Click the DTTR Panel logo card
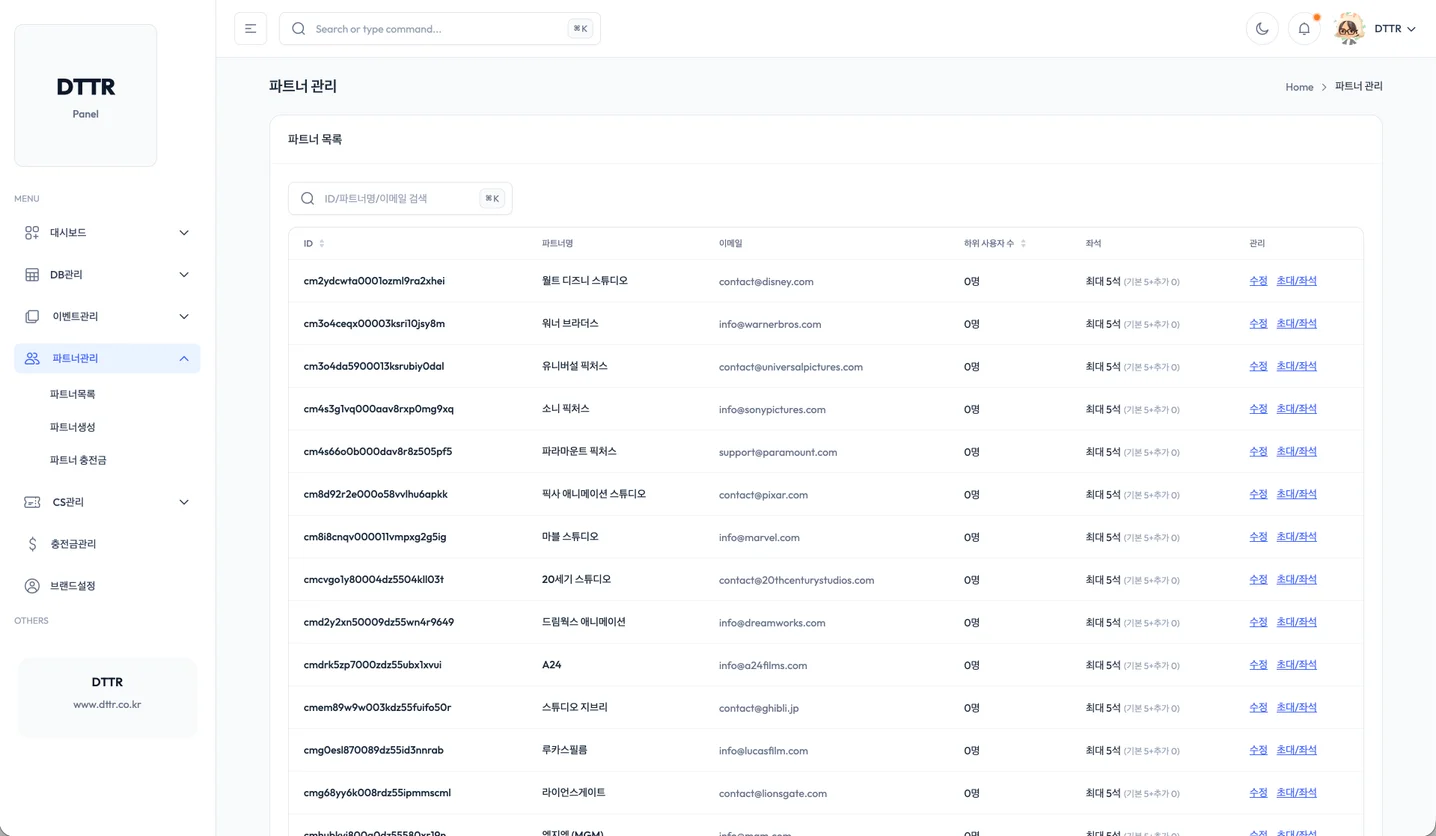 (86, 96)
